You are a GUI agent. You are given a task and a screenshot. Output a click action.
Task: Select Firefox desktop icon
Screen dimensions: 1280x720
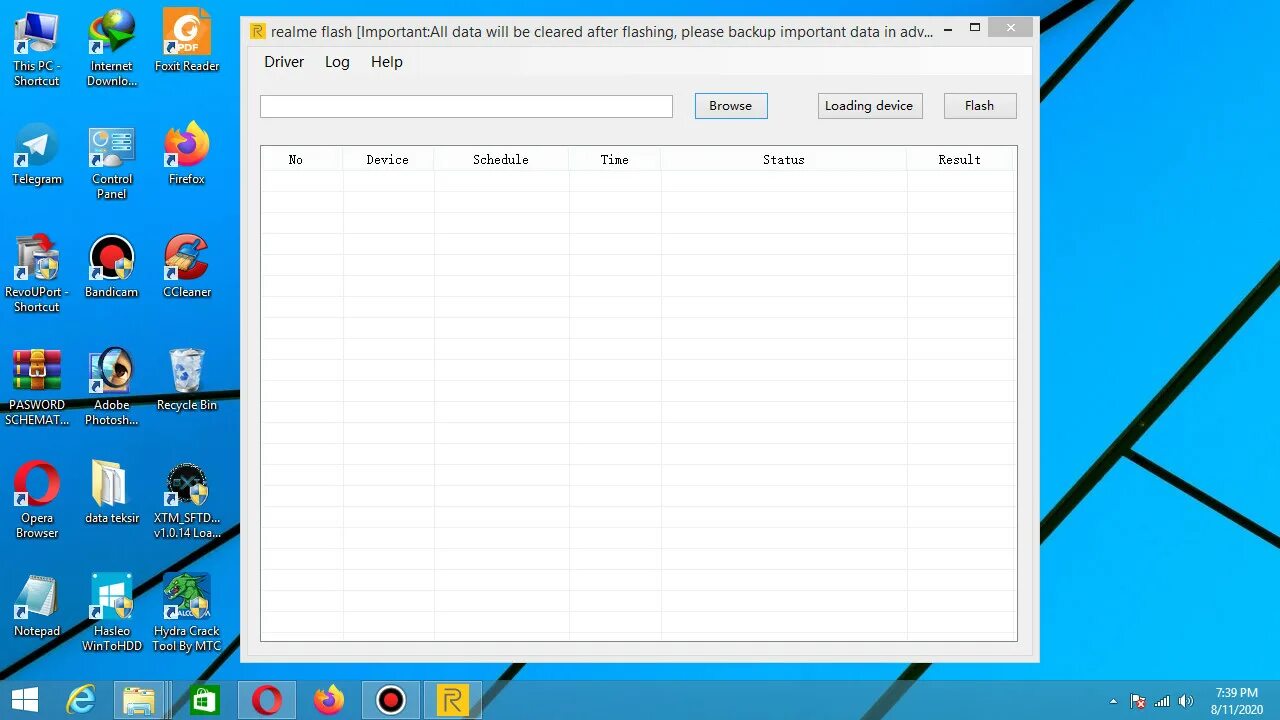(x=187, y=154)
